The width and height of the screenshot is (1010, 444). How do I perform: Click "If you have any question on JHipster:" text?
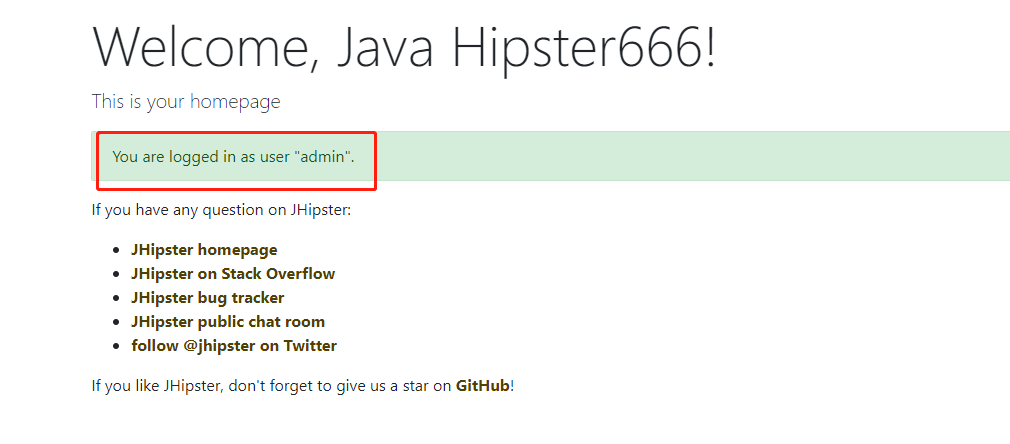tap(222, 210)
